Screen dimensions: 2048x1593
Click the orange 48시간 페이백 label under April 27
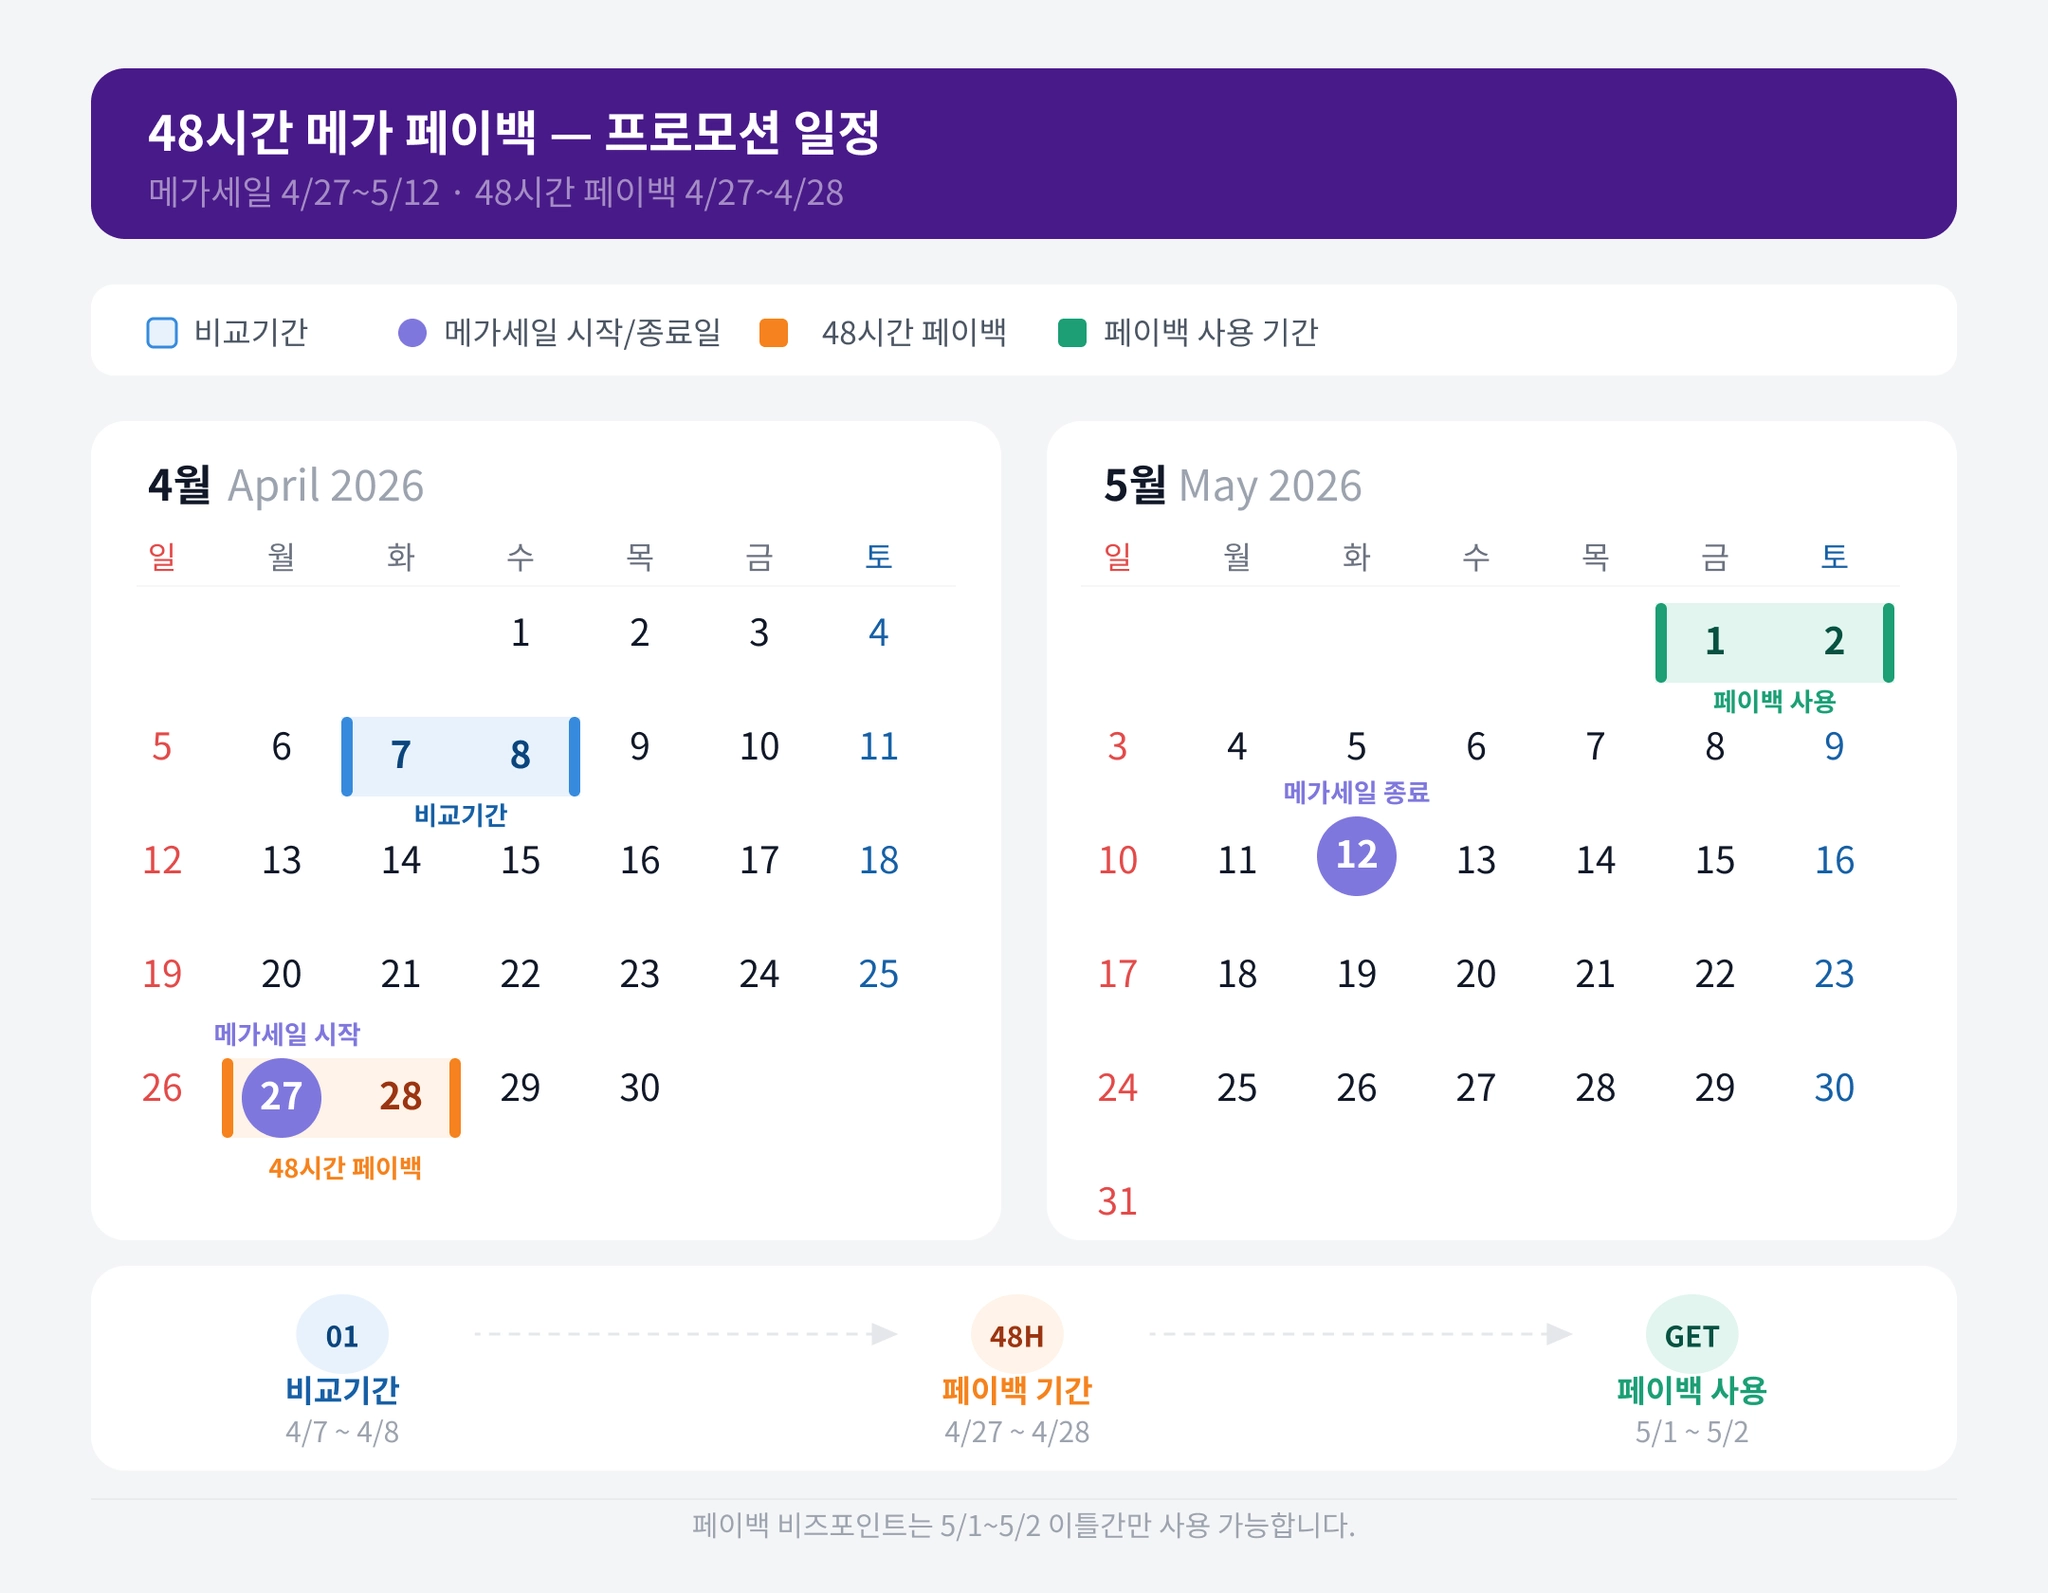click(x=345, y=1168)
